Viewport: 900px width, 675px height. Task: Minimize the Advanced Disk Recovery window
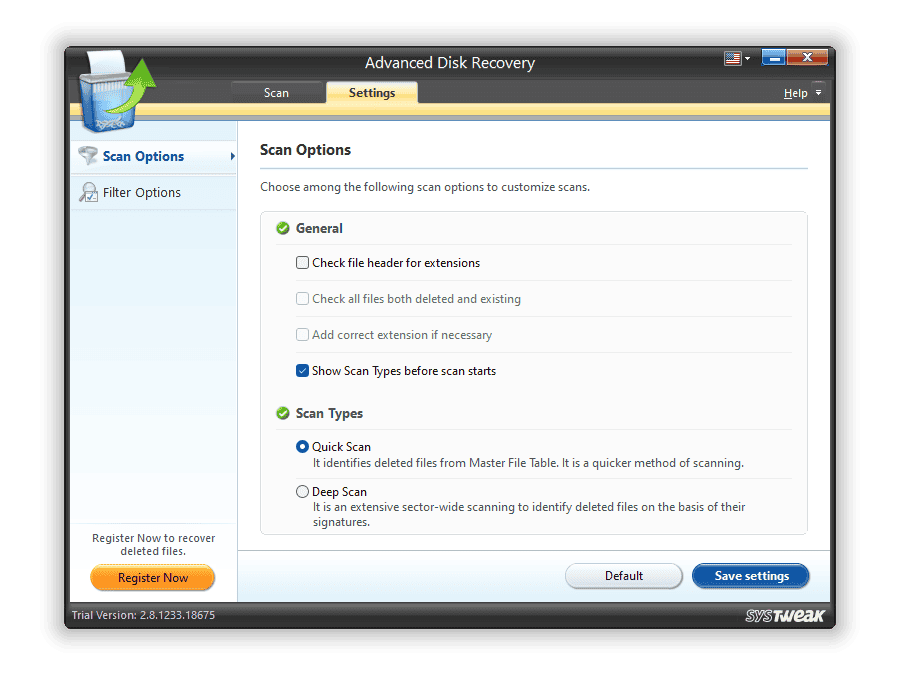[x=774, y=57]
